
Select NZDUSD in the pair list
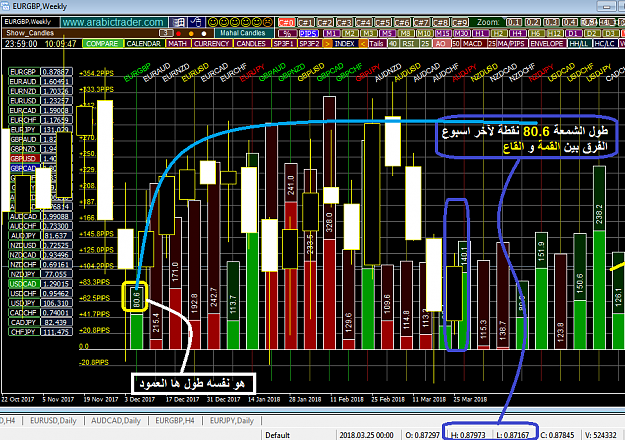[23, 245]
